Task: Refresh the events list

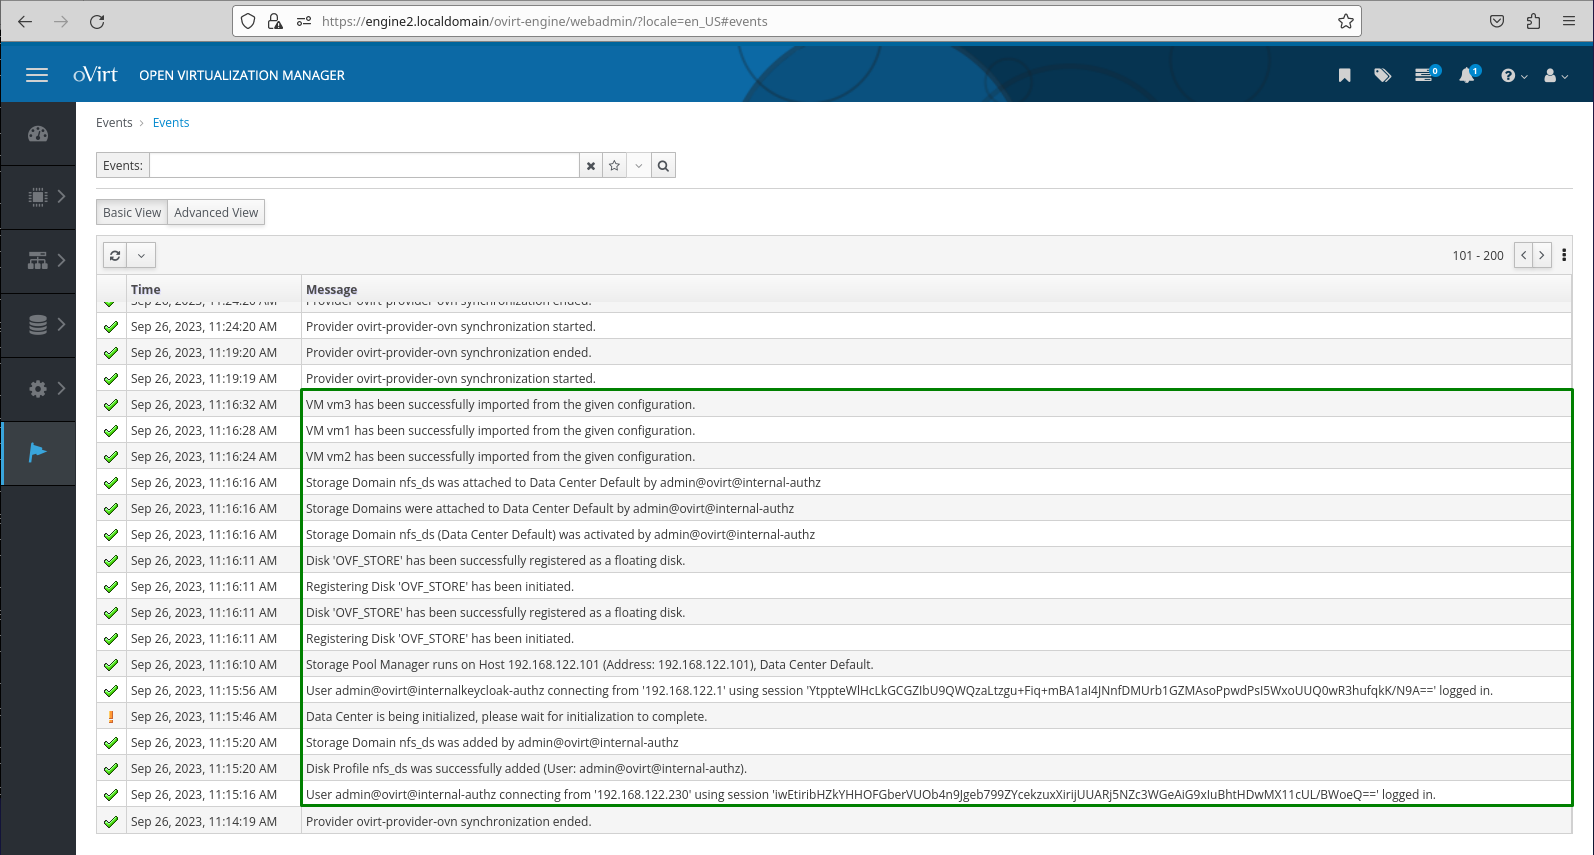Action: click(x=115, y=256)
